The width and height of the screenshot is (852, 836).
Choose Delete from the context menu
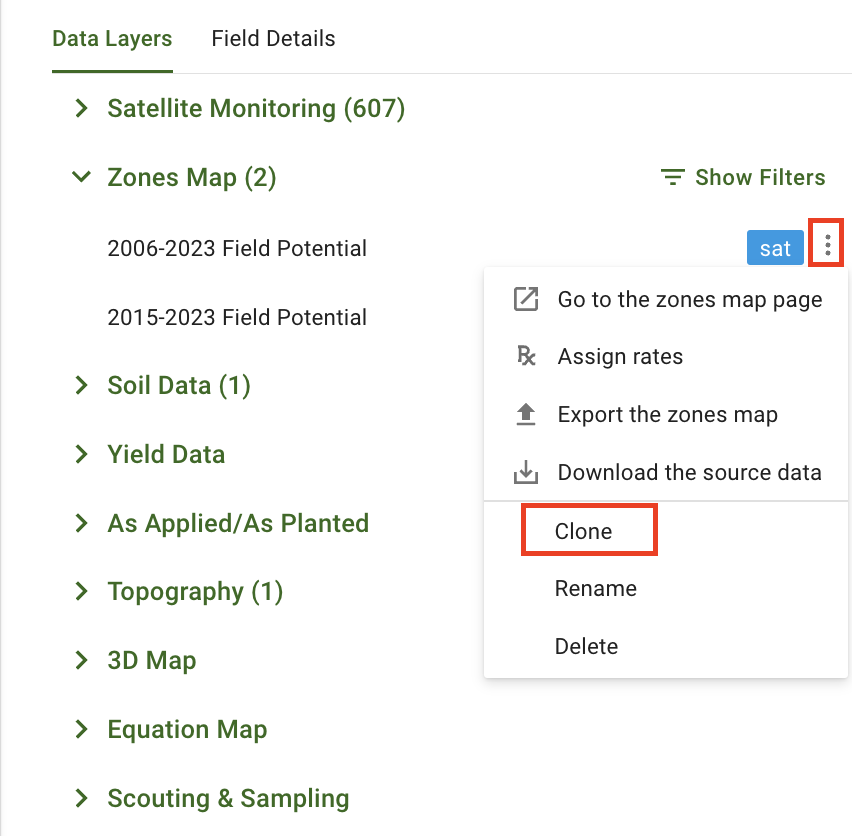[x=587, y=647]
